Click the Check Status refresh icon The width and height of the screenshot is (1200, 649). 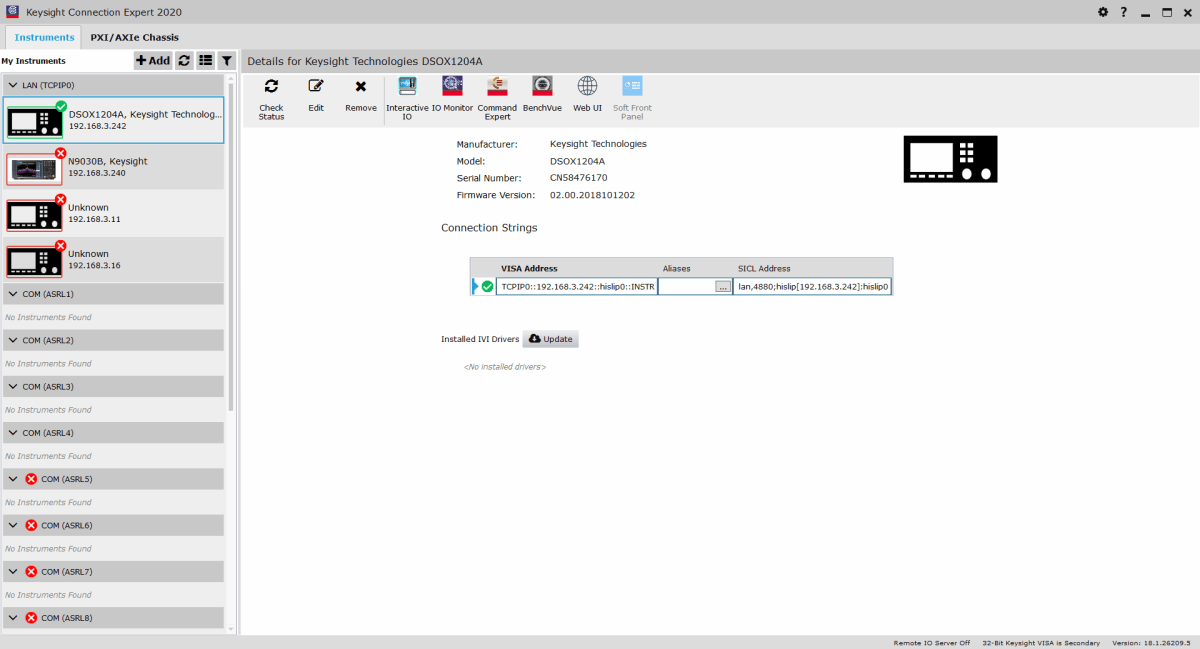pos(271,86)
